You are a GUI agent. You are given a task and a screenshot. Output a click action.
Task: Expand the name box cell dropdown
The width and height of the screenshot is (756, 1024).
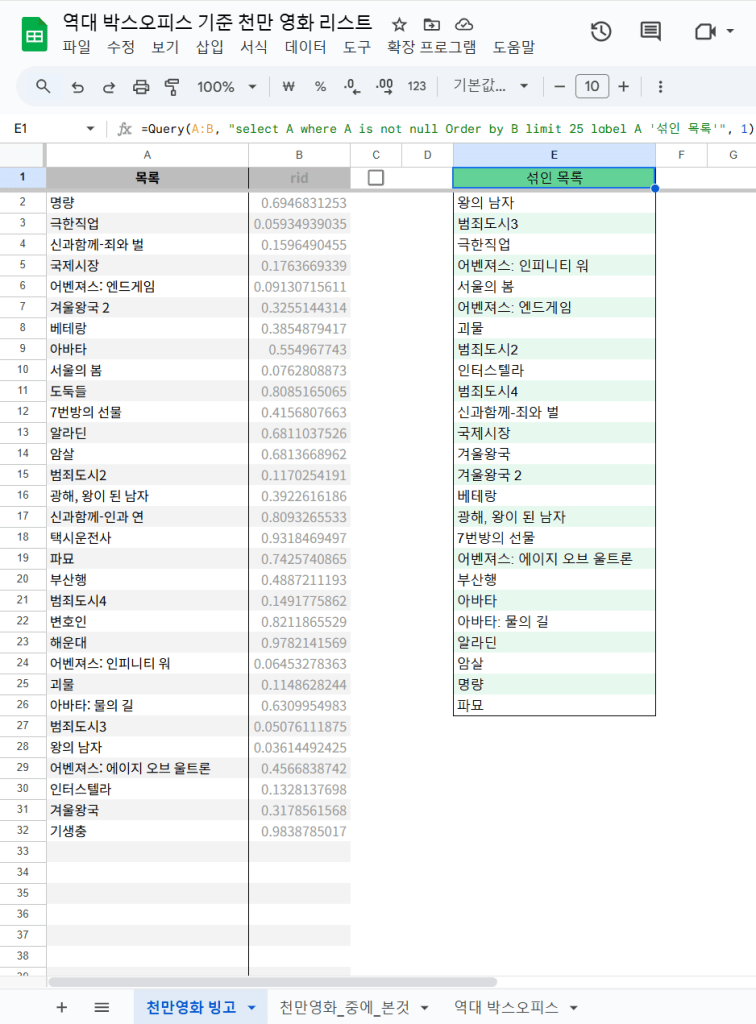90,129
